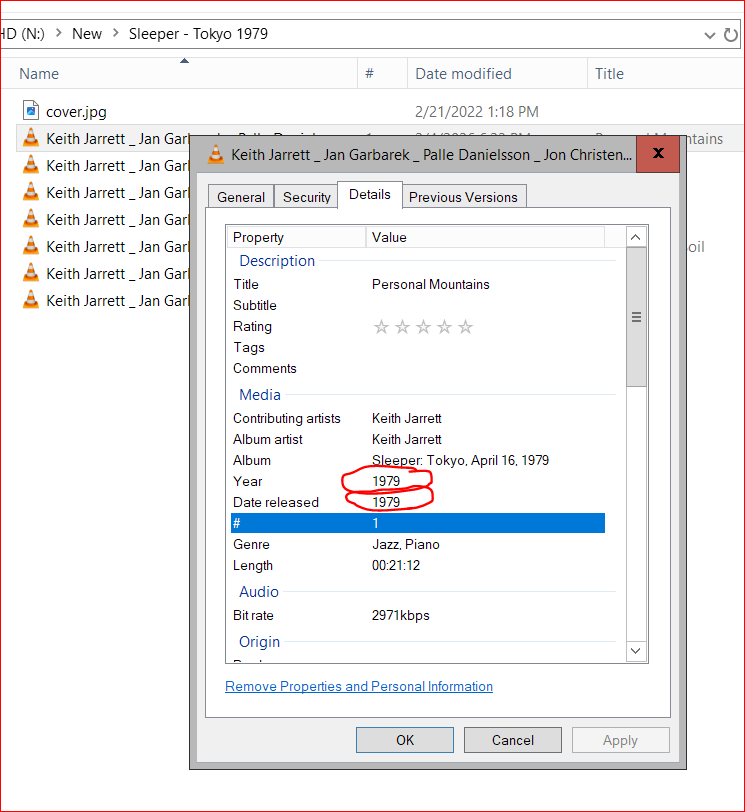The image size is (745, 812).
Task: Click the Description section heading
Action: point(277,260)
